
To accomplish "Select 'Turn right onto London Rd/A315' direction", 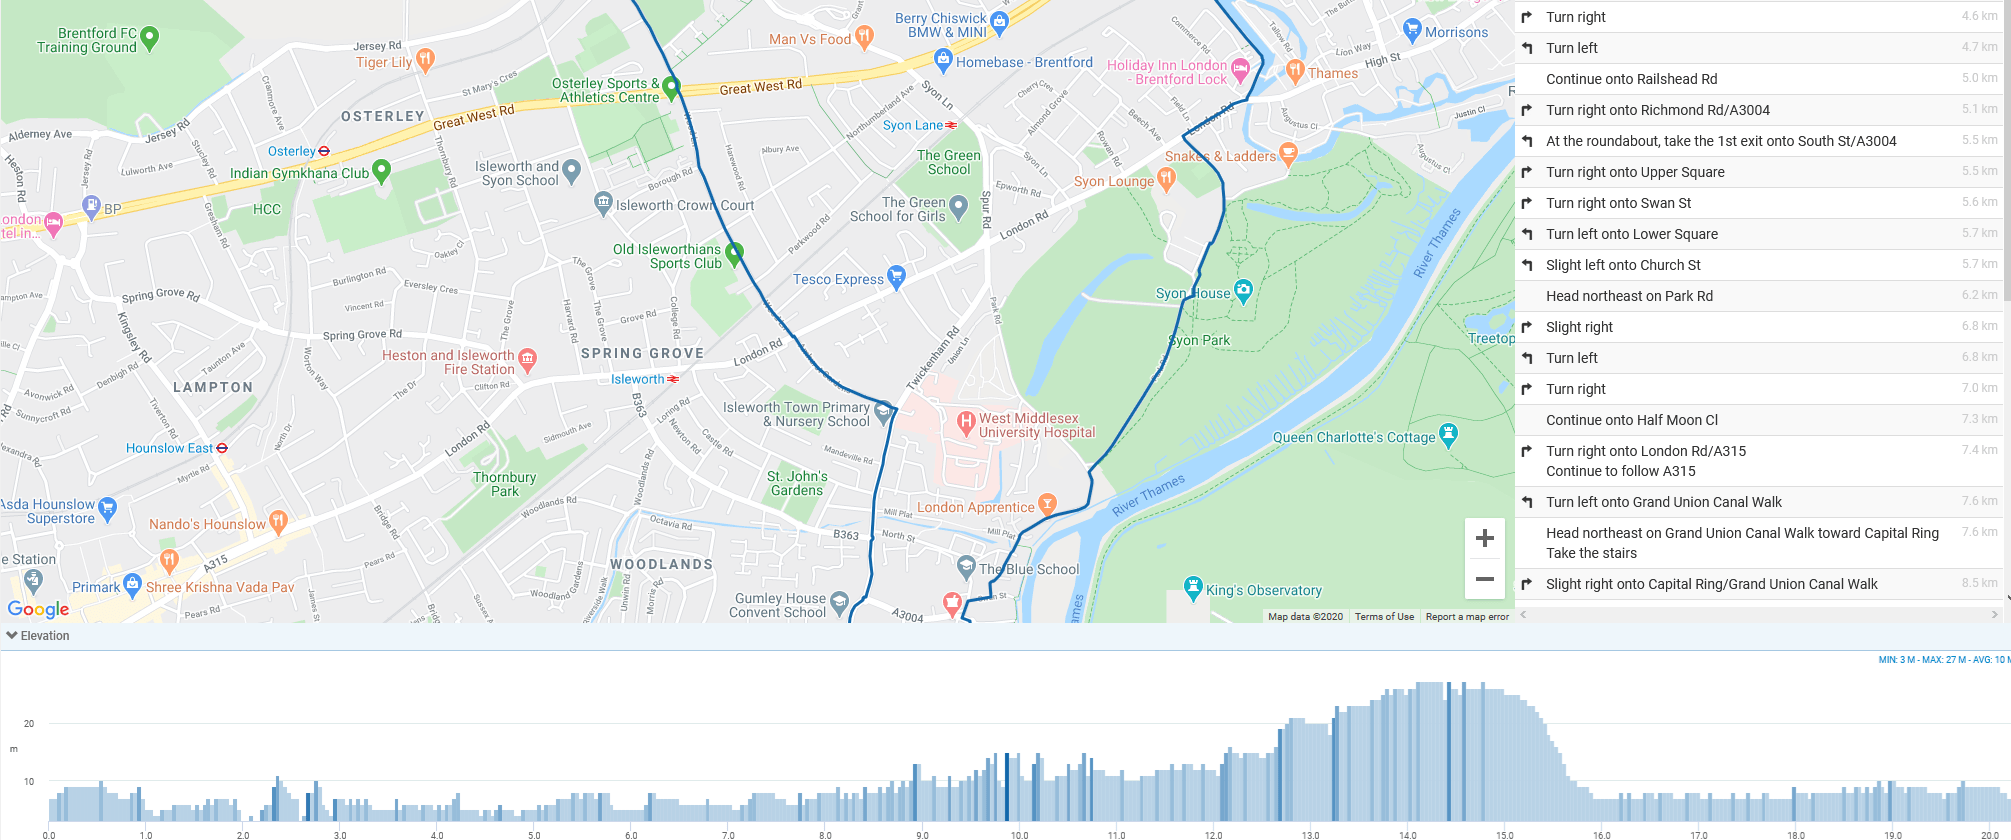I will 1760,461.
